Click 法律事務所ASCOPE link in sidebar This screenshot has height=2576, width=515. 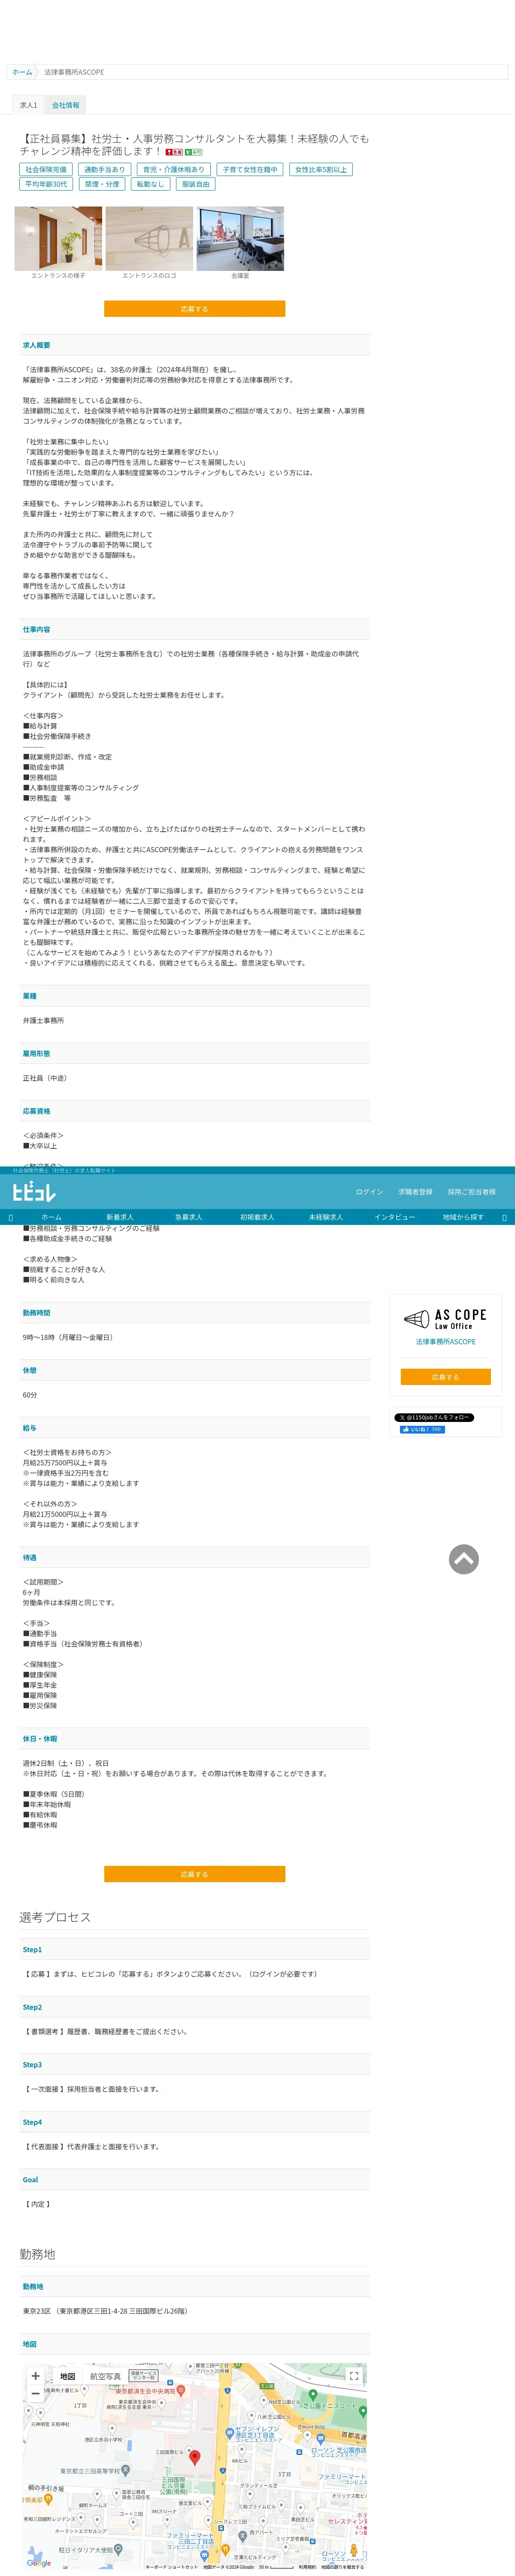tap(446, 1342)
